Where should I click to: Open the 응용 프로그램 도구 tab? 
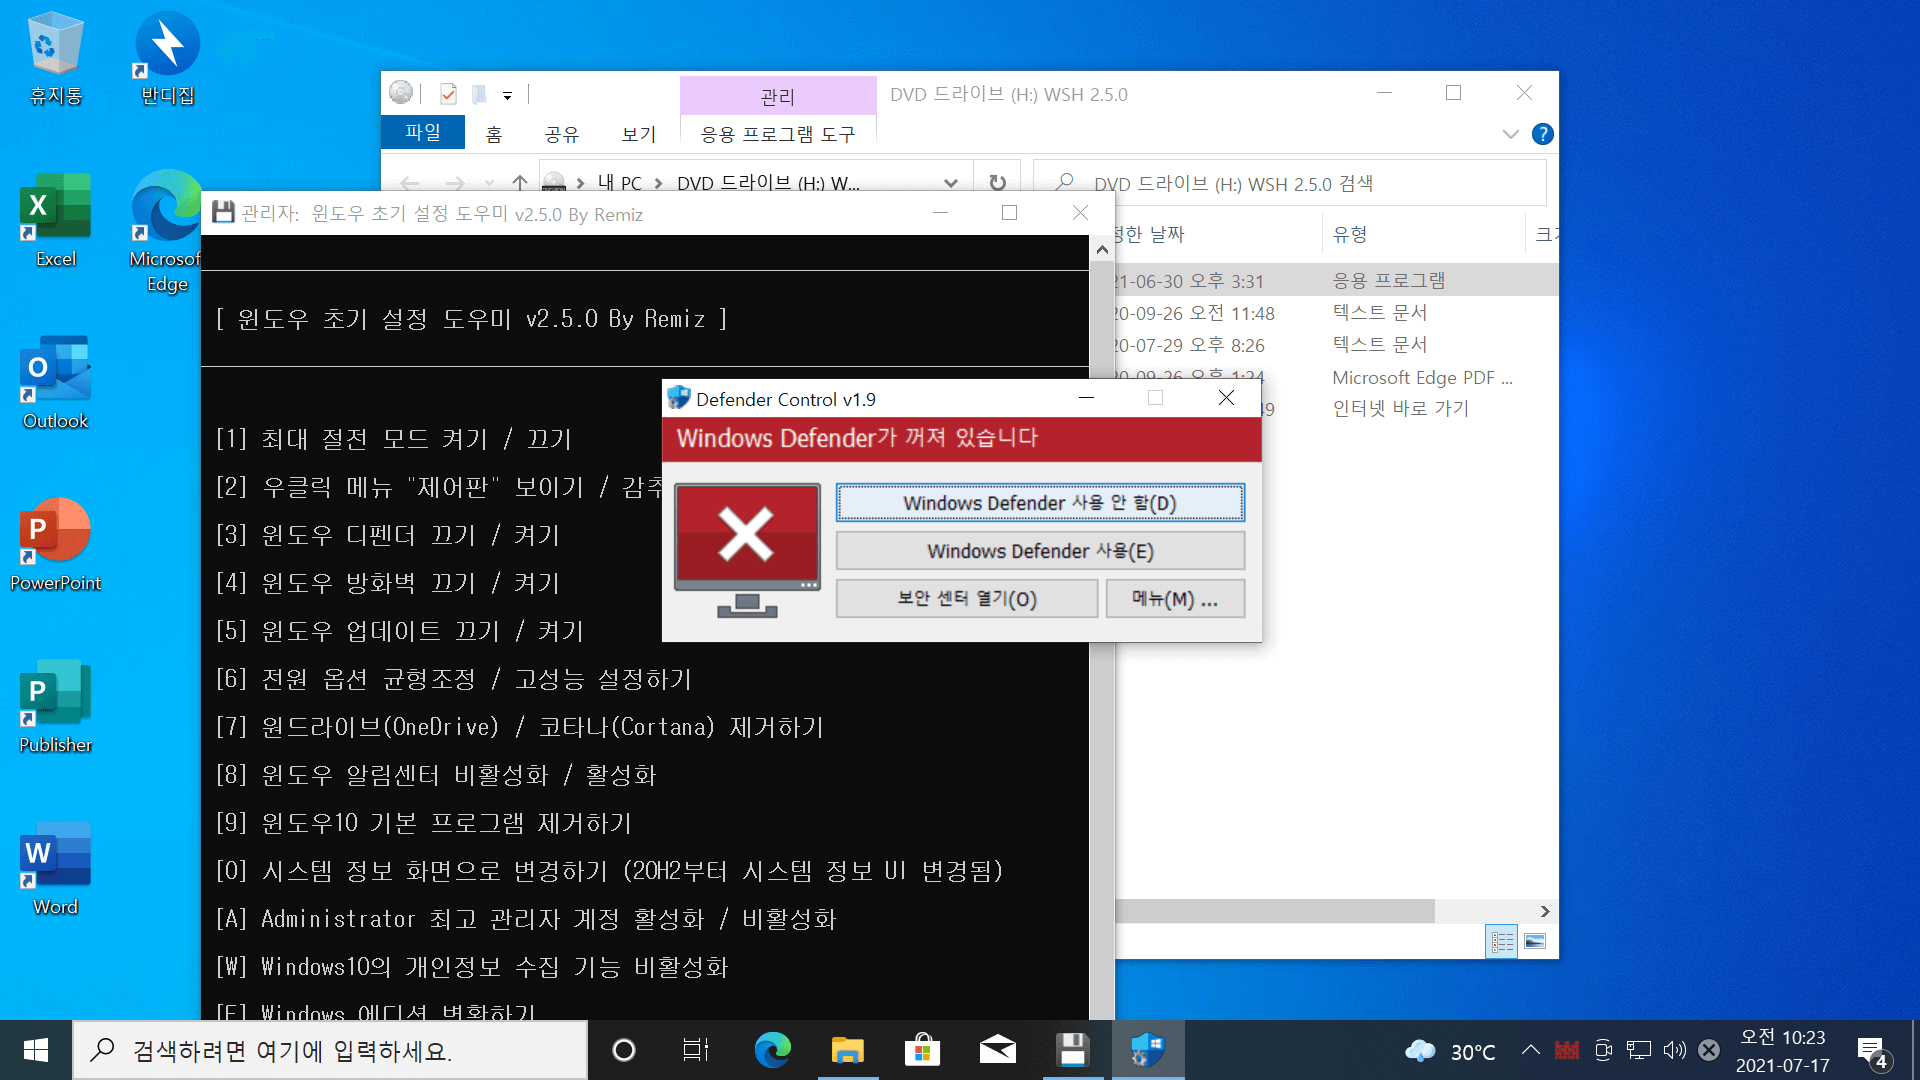coord(778,134)
